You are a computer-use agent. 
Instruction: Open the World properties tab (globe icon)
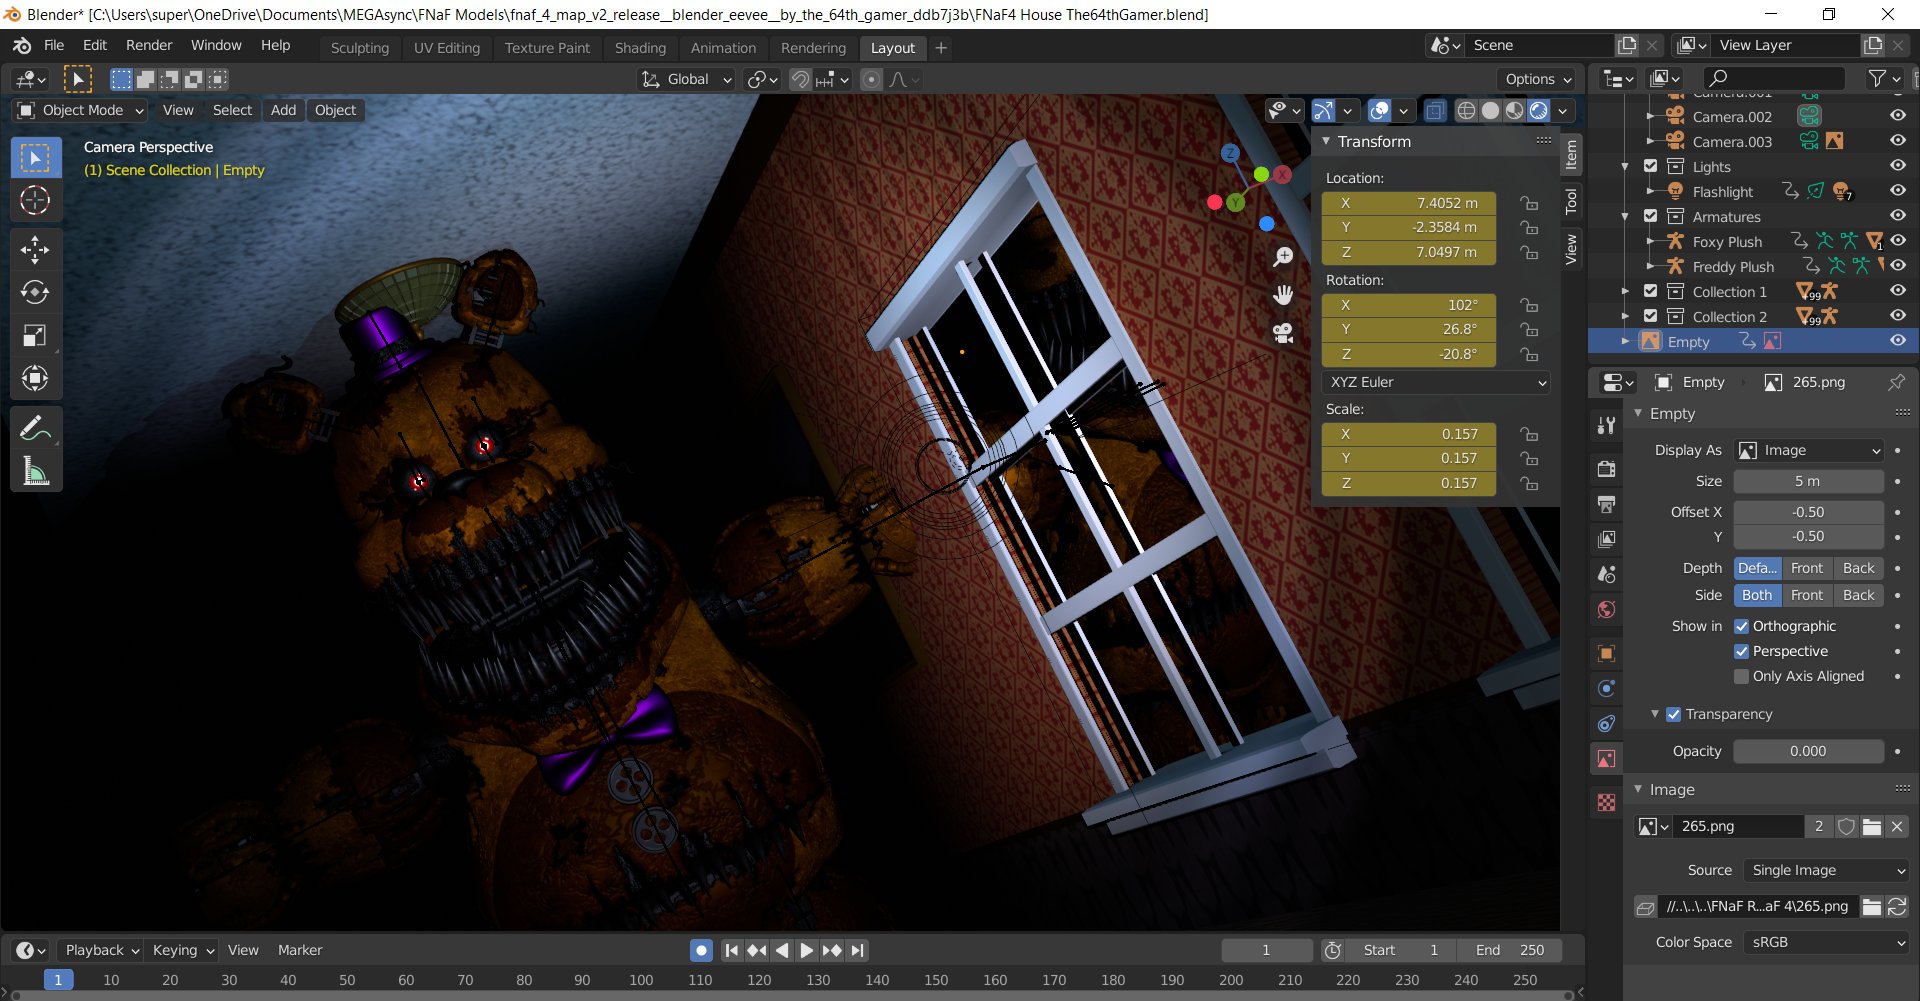1606,610
